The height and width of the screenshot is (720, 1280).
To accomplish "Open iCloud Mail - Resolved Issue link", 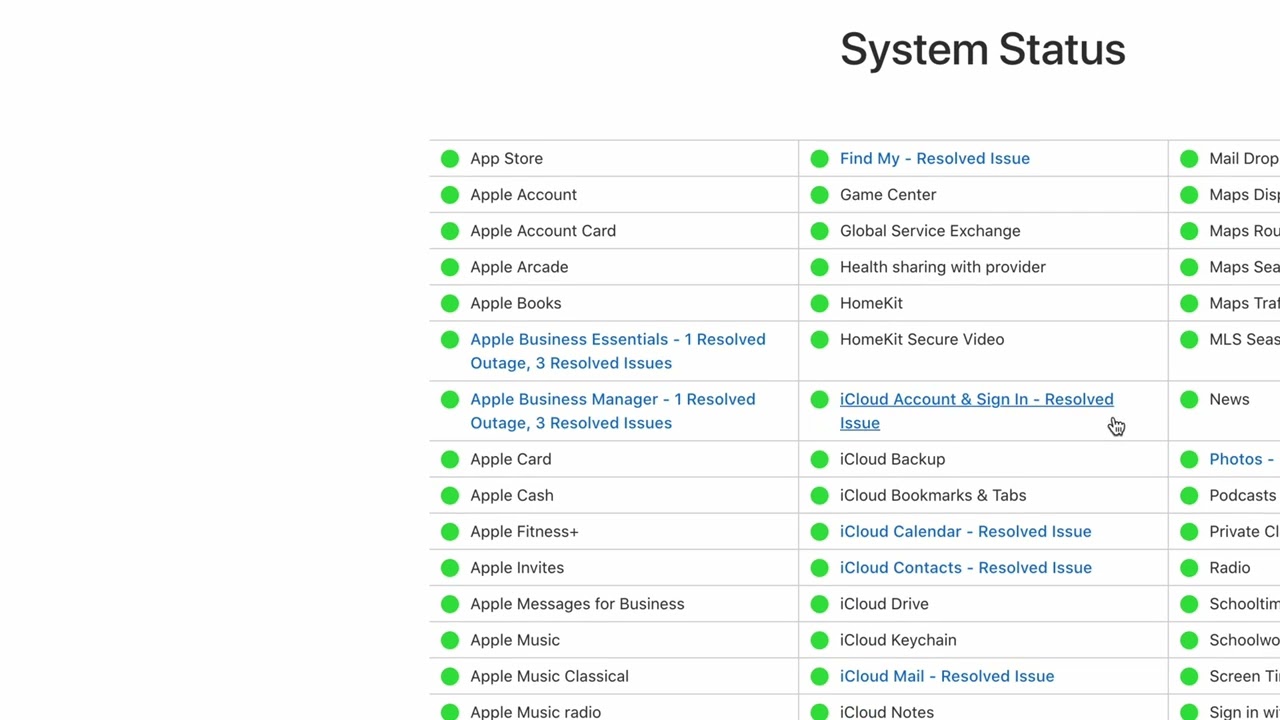I will 947,676.
